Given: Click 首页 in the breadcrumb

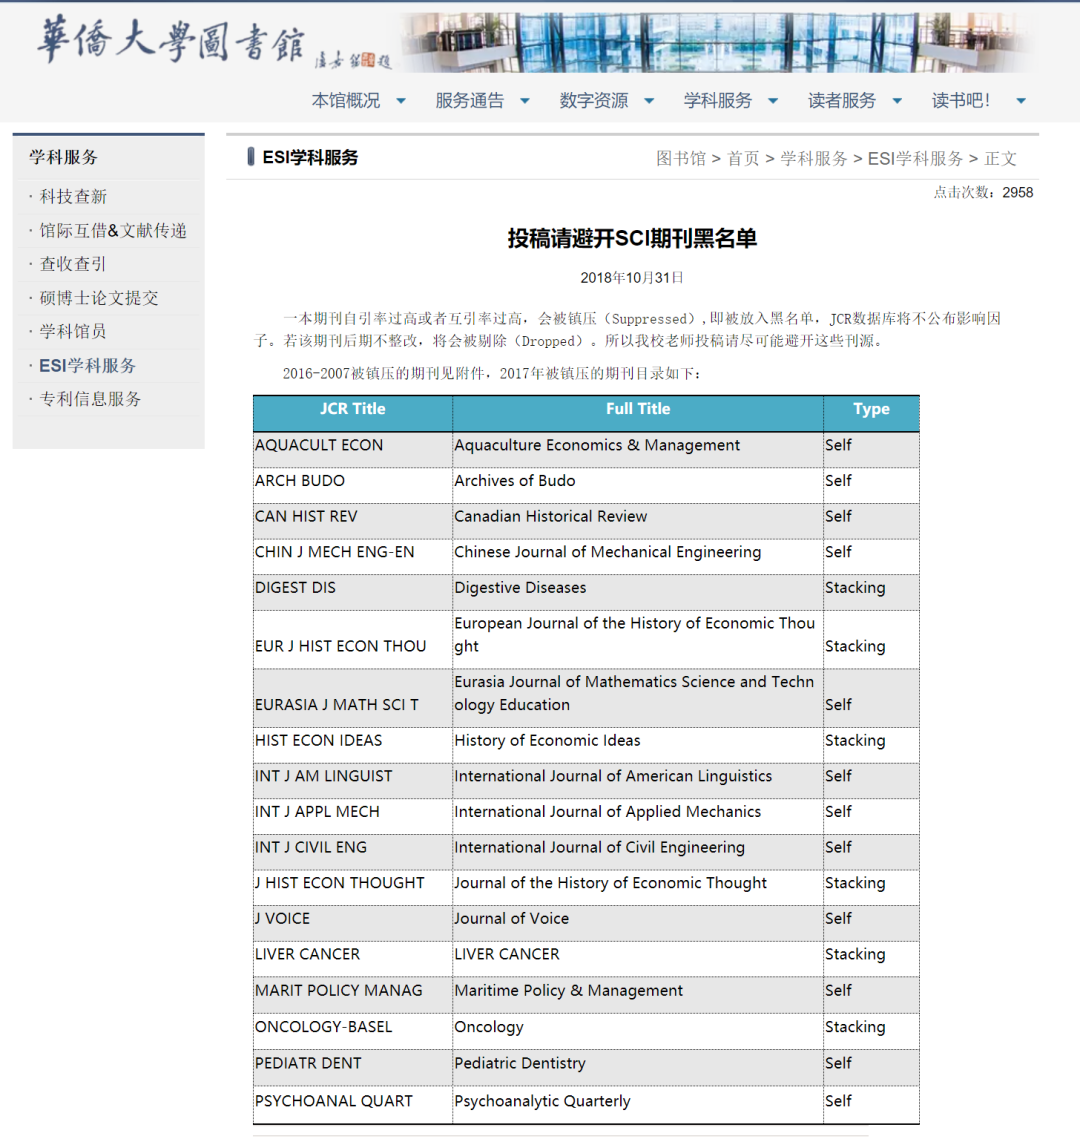Looking at the screenshot, I should 744,158.
